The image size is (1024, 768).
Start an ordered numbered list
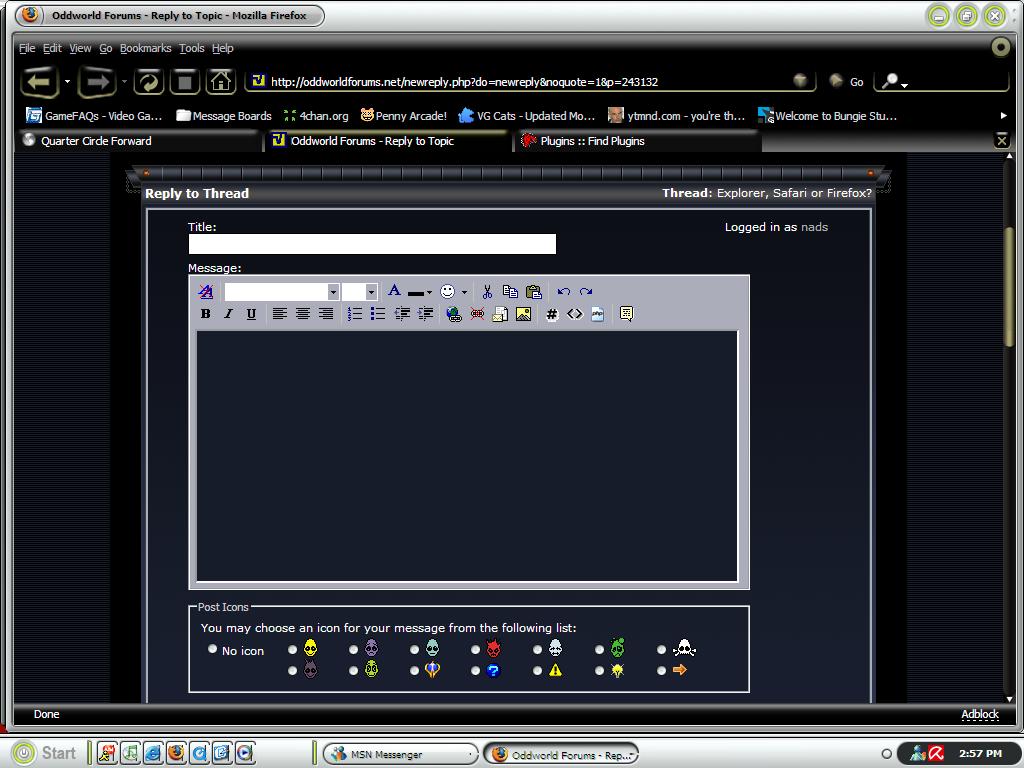[x=354, y=314]
